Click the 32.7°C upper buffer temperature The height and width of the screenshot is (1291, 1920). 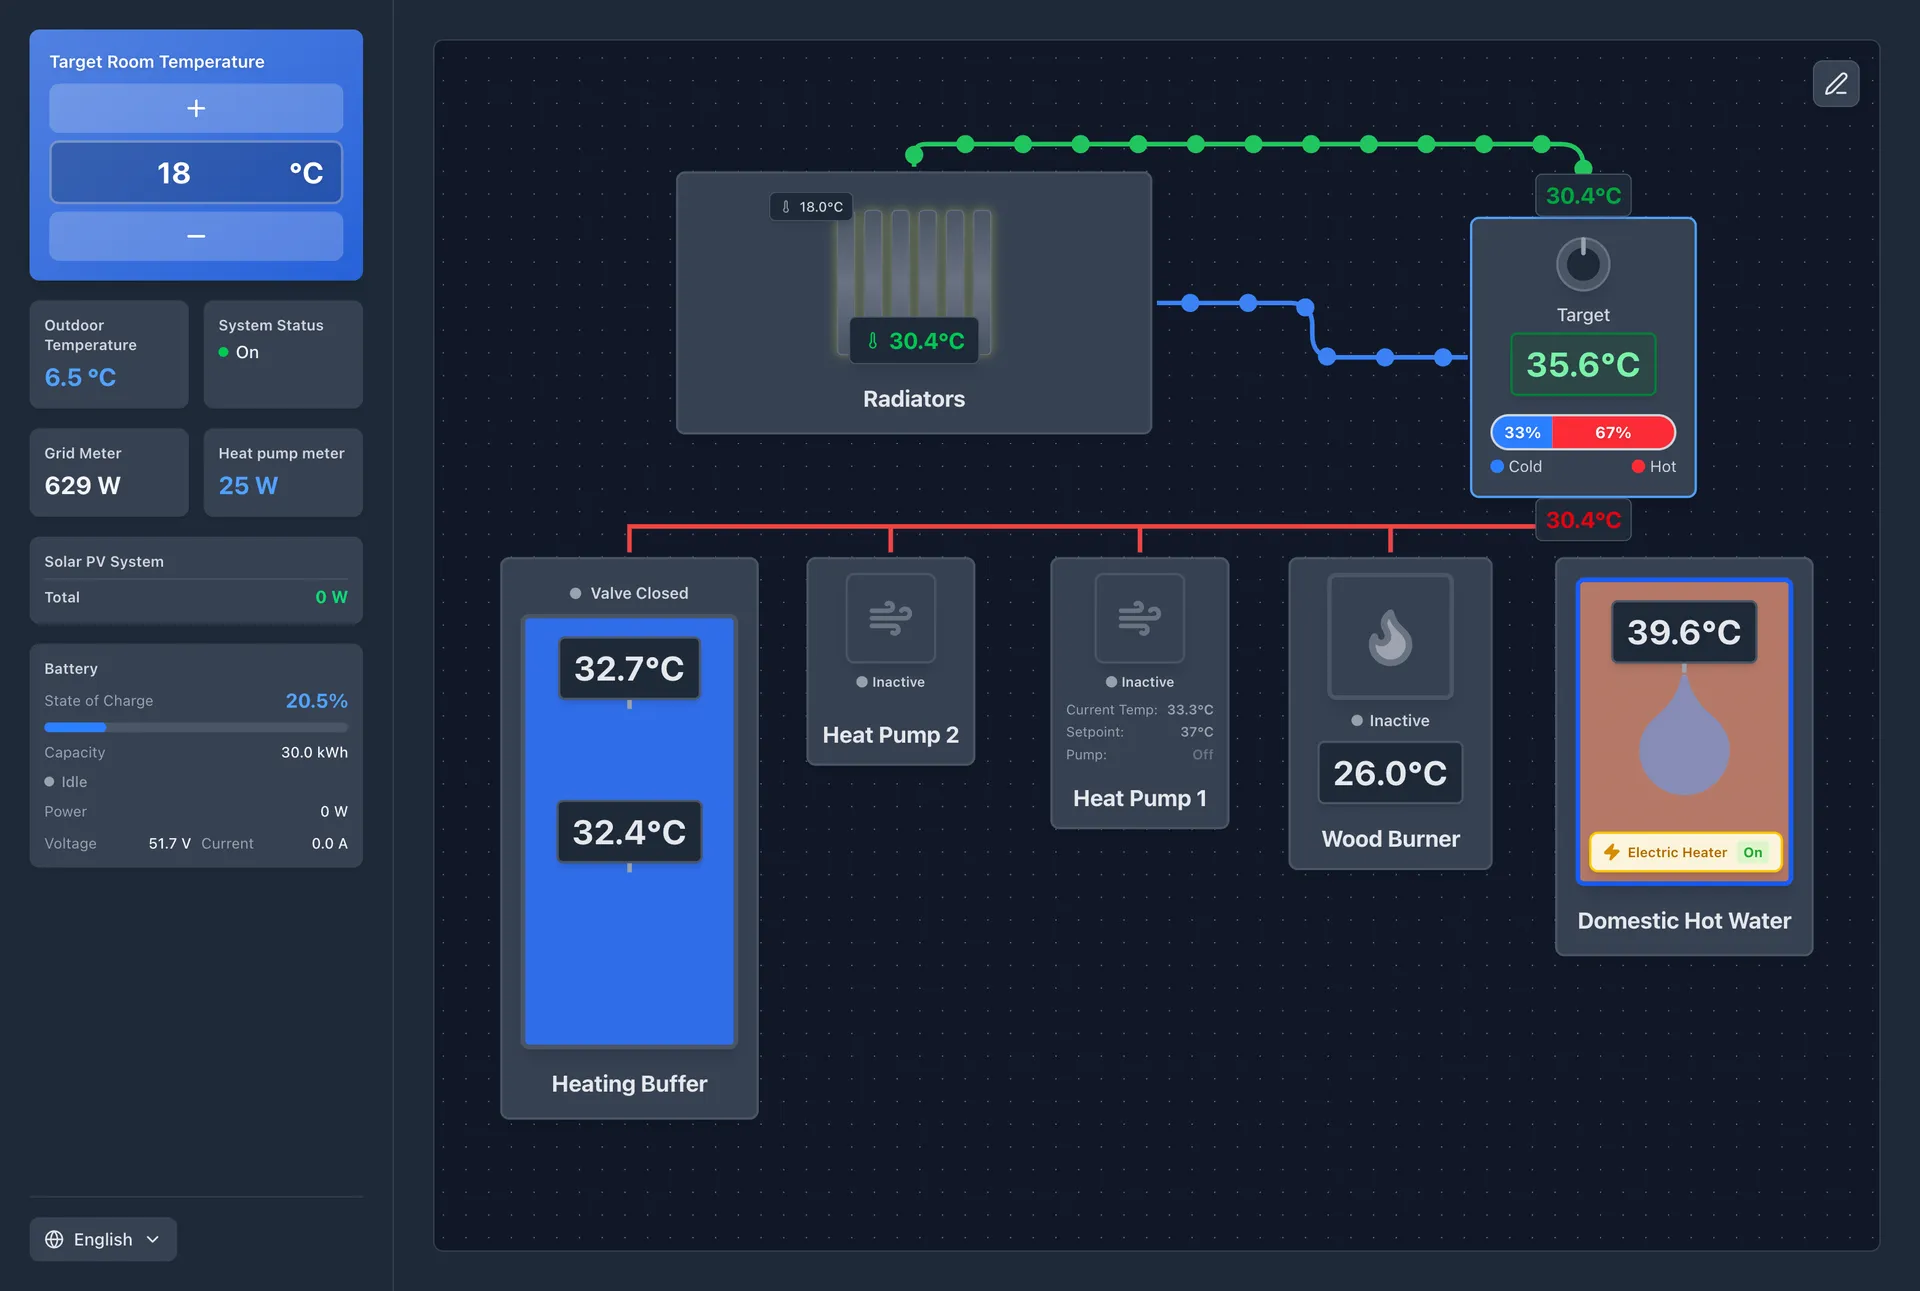[629, 668]
